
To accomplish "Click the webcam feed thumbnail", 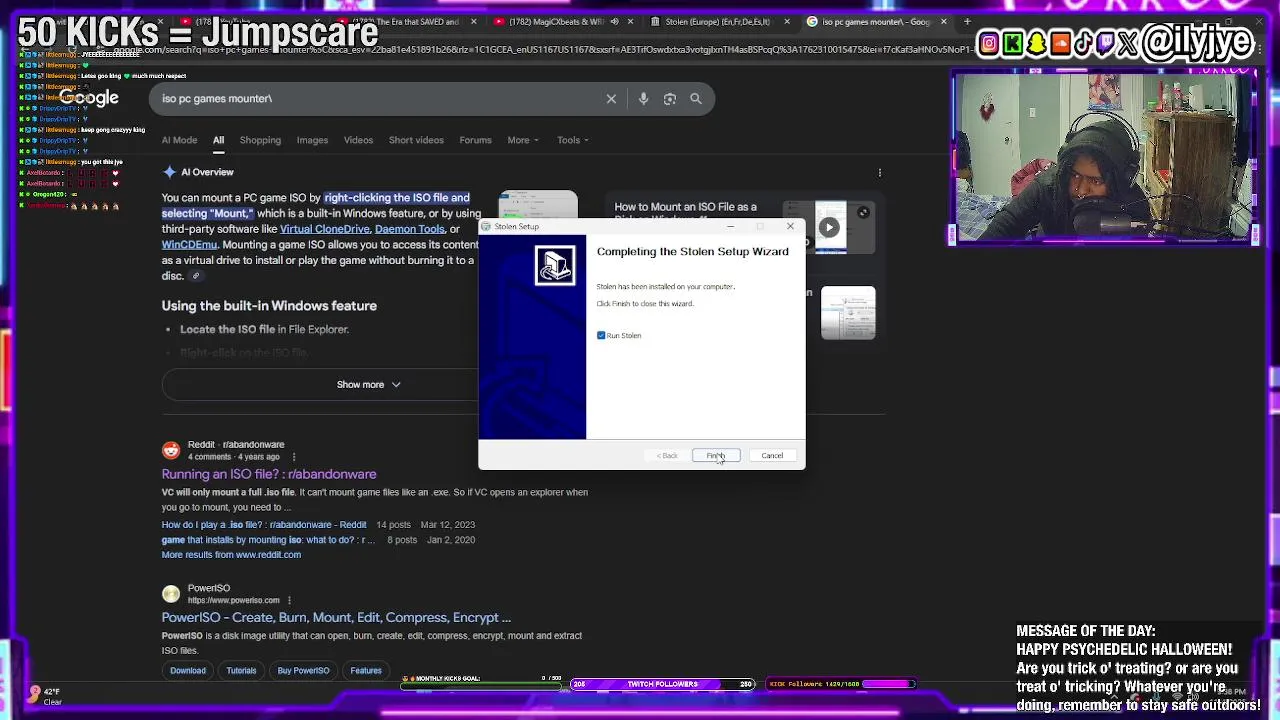I will pyautogui.click(x=1103, y=157).
